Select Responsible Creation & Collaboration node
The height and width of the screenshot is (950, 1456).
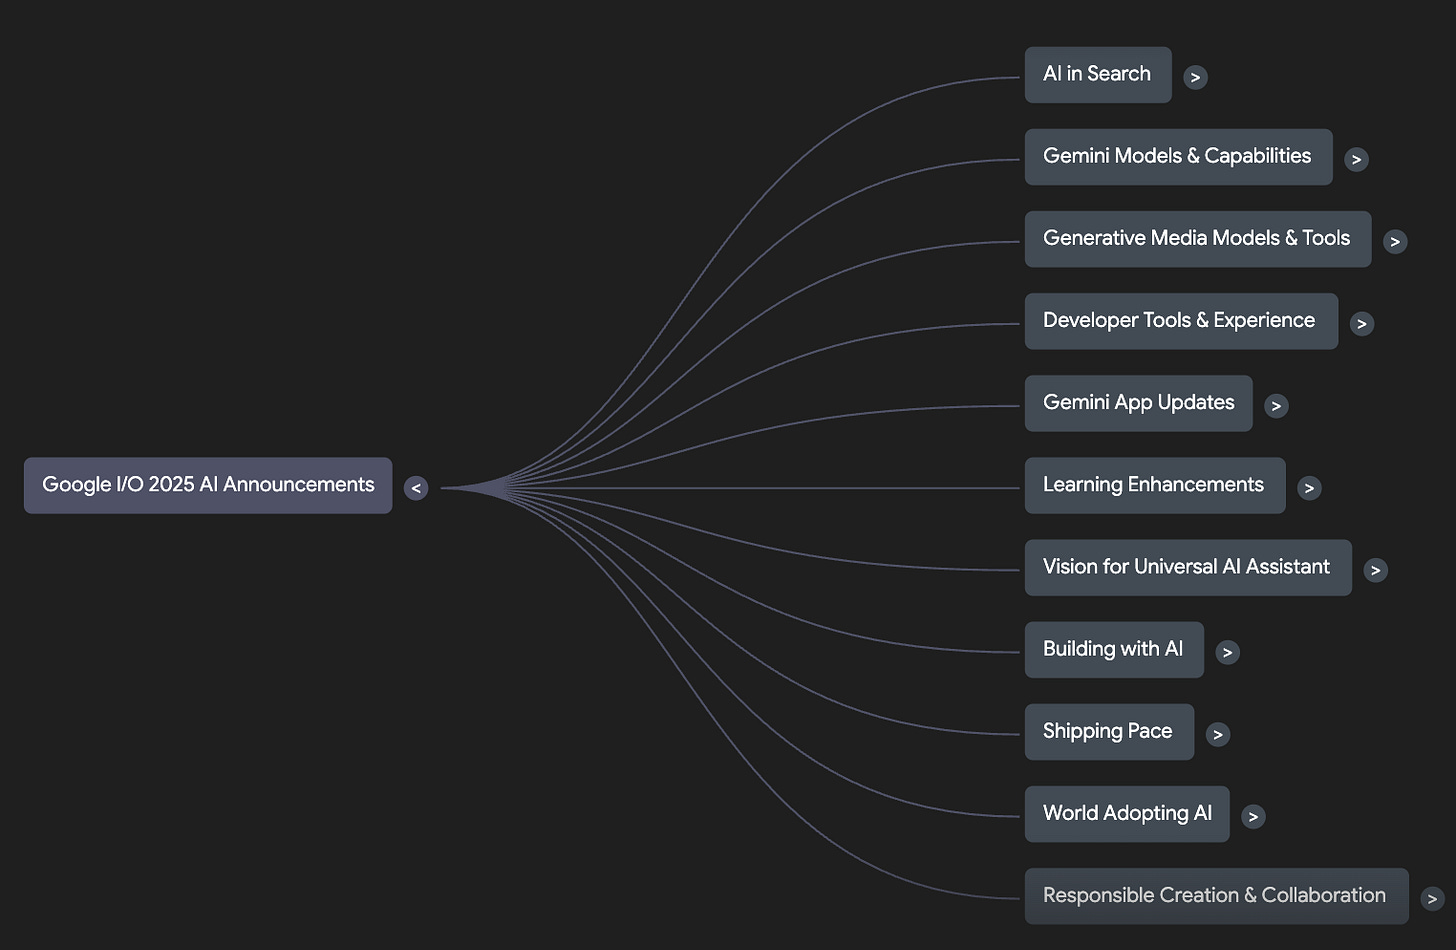click(x=1216, y=895)
